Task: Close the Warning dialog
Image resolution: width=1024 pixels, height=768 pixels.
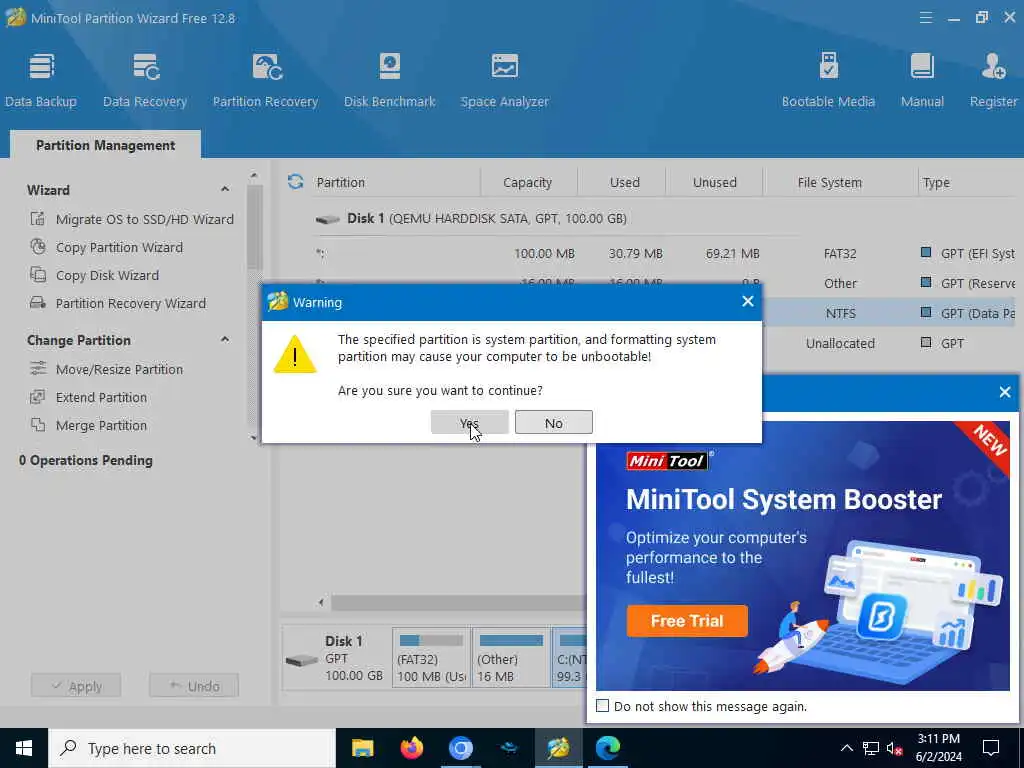Action: coord(748,302)
